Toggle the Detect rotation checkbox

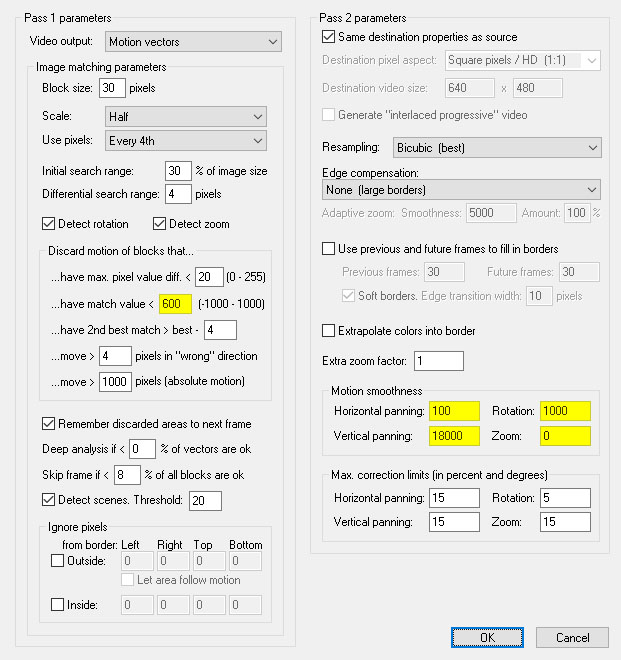(x=49, y=223)
